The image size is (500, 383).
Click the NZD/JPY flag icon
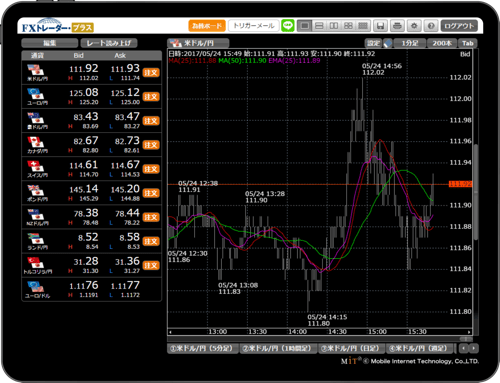(x=36, y=215)
